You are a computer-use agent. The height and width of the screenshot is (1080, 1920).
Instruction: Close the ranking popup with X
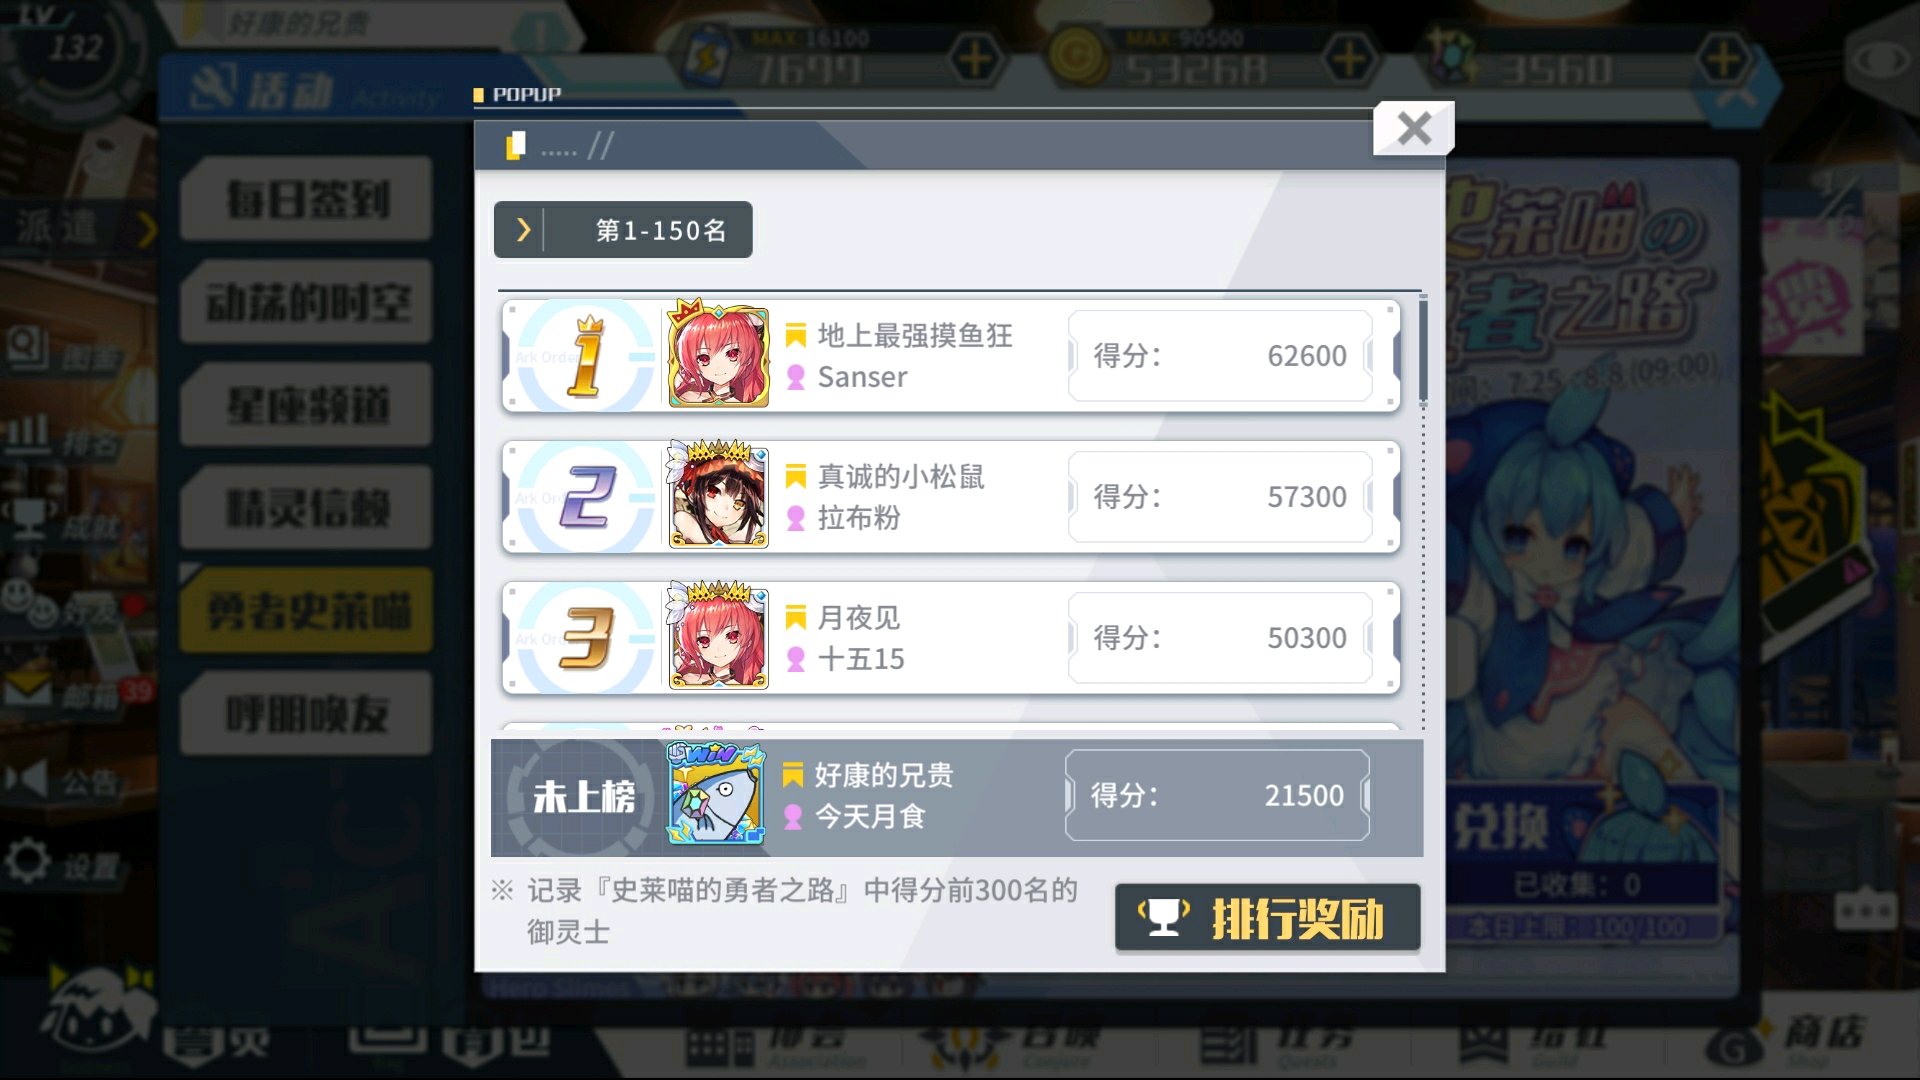1413,128
